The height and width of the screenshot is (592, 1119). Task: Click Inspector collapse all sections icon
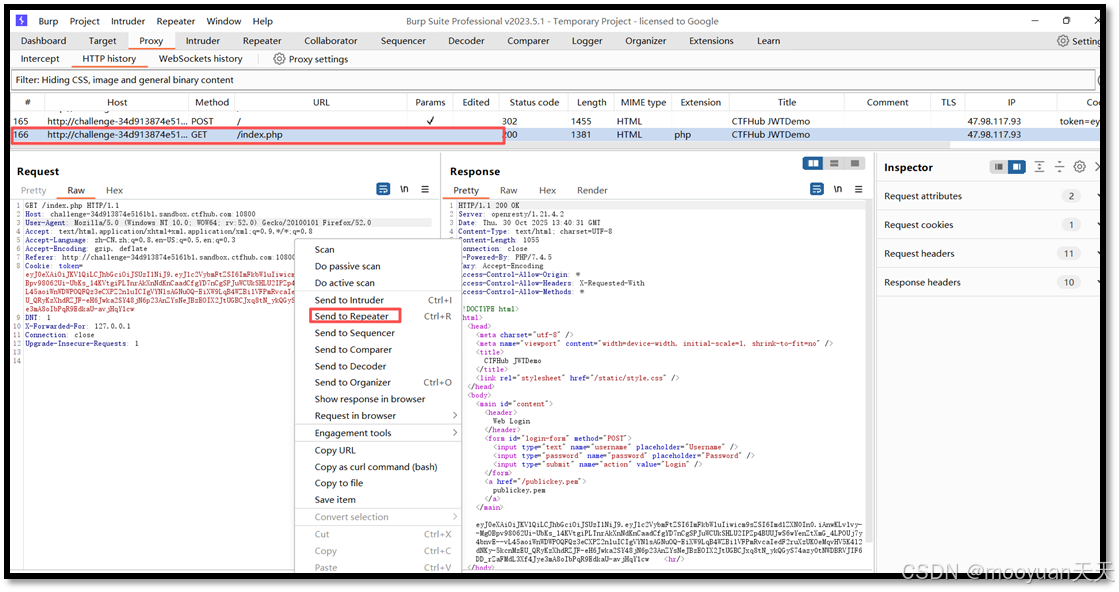[x=1059, y=167]
